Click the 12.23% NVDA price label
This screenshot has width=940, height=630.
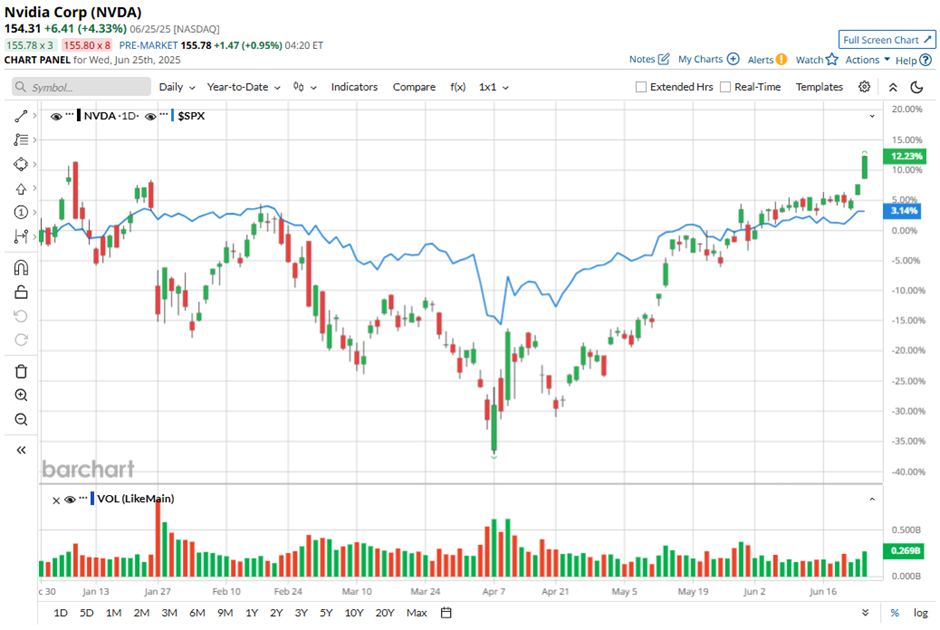pos(906,156)
